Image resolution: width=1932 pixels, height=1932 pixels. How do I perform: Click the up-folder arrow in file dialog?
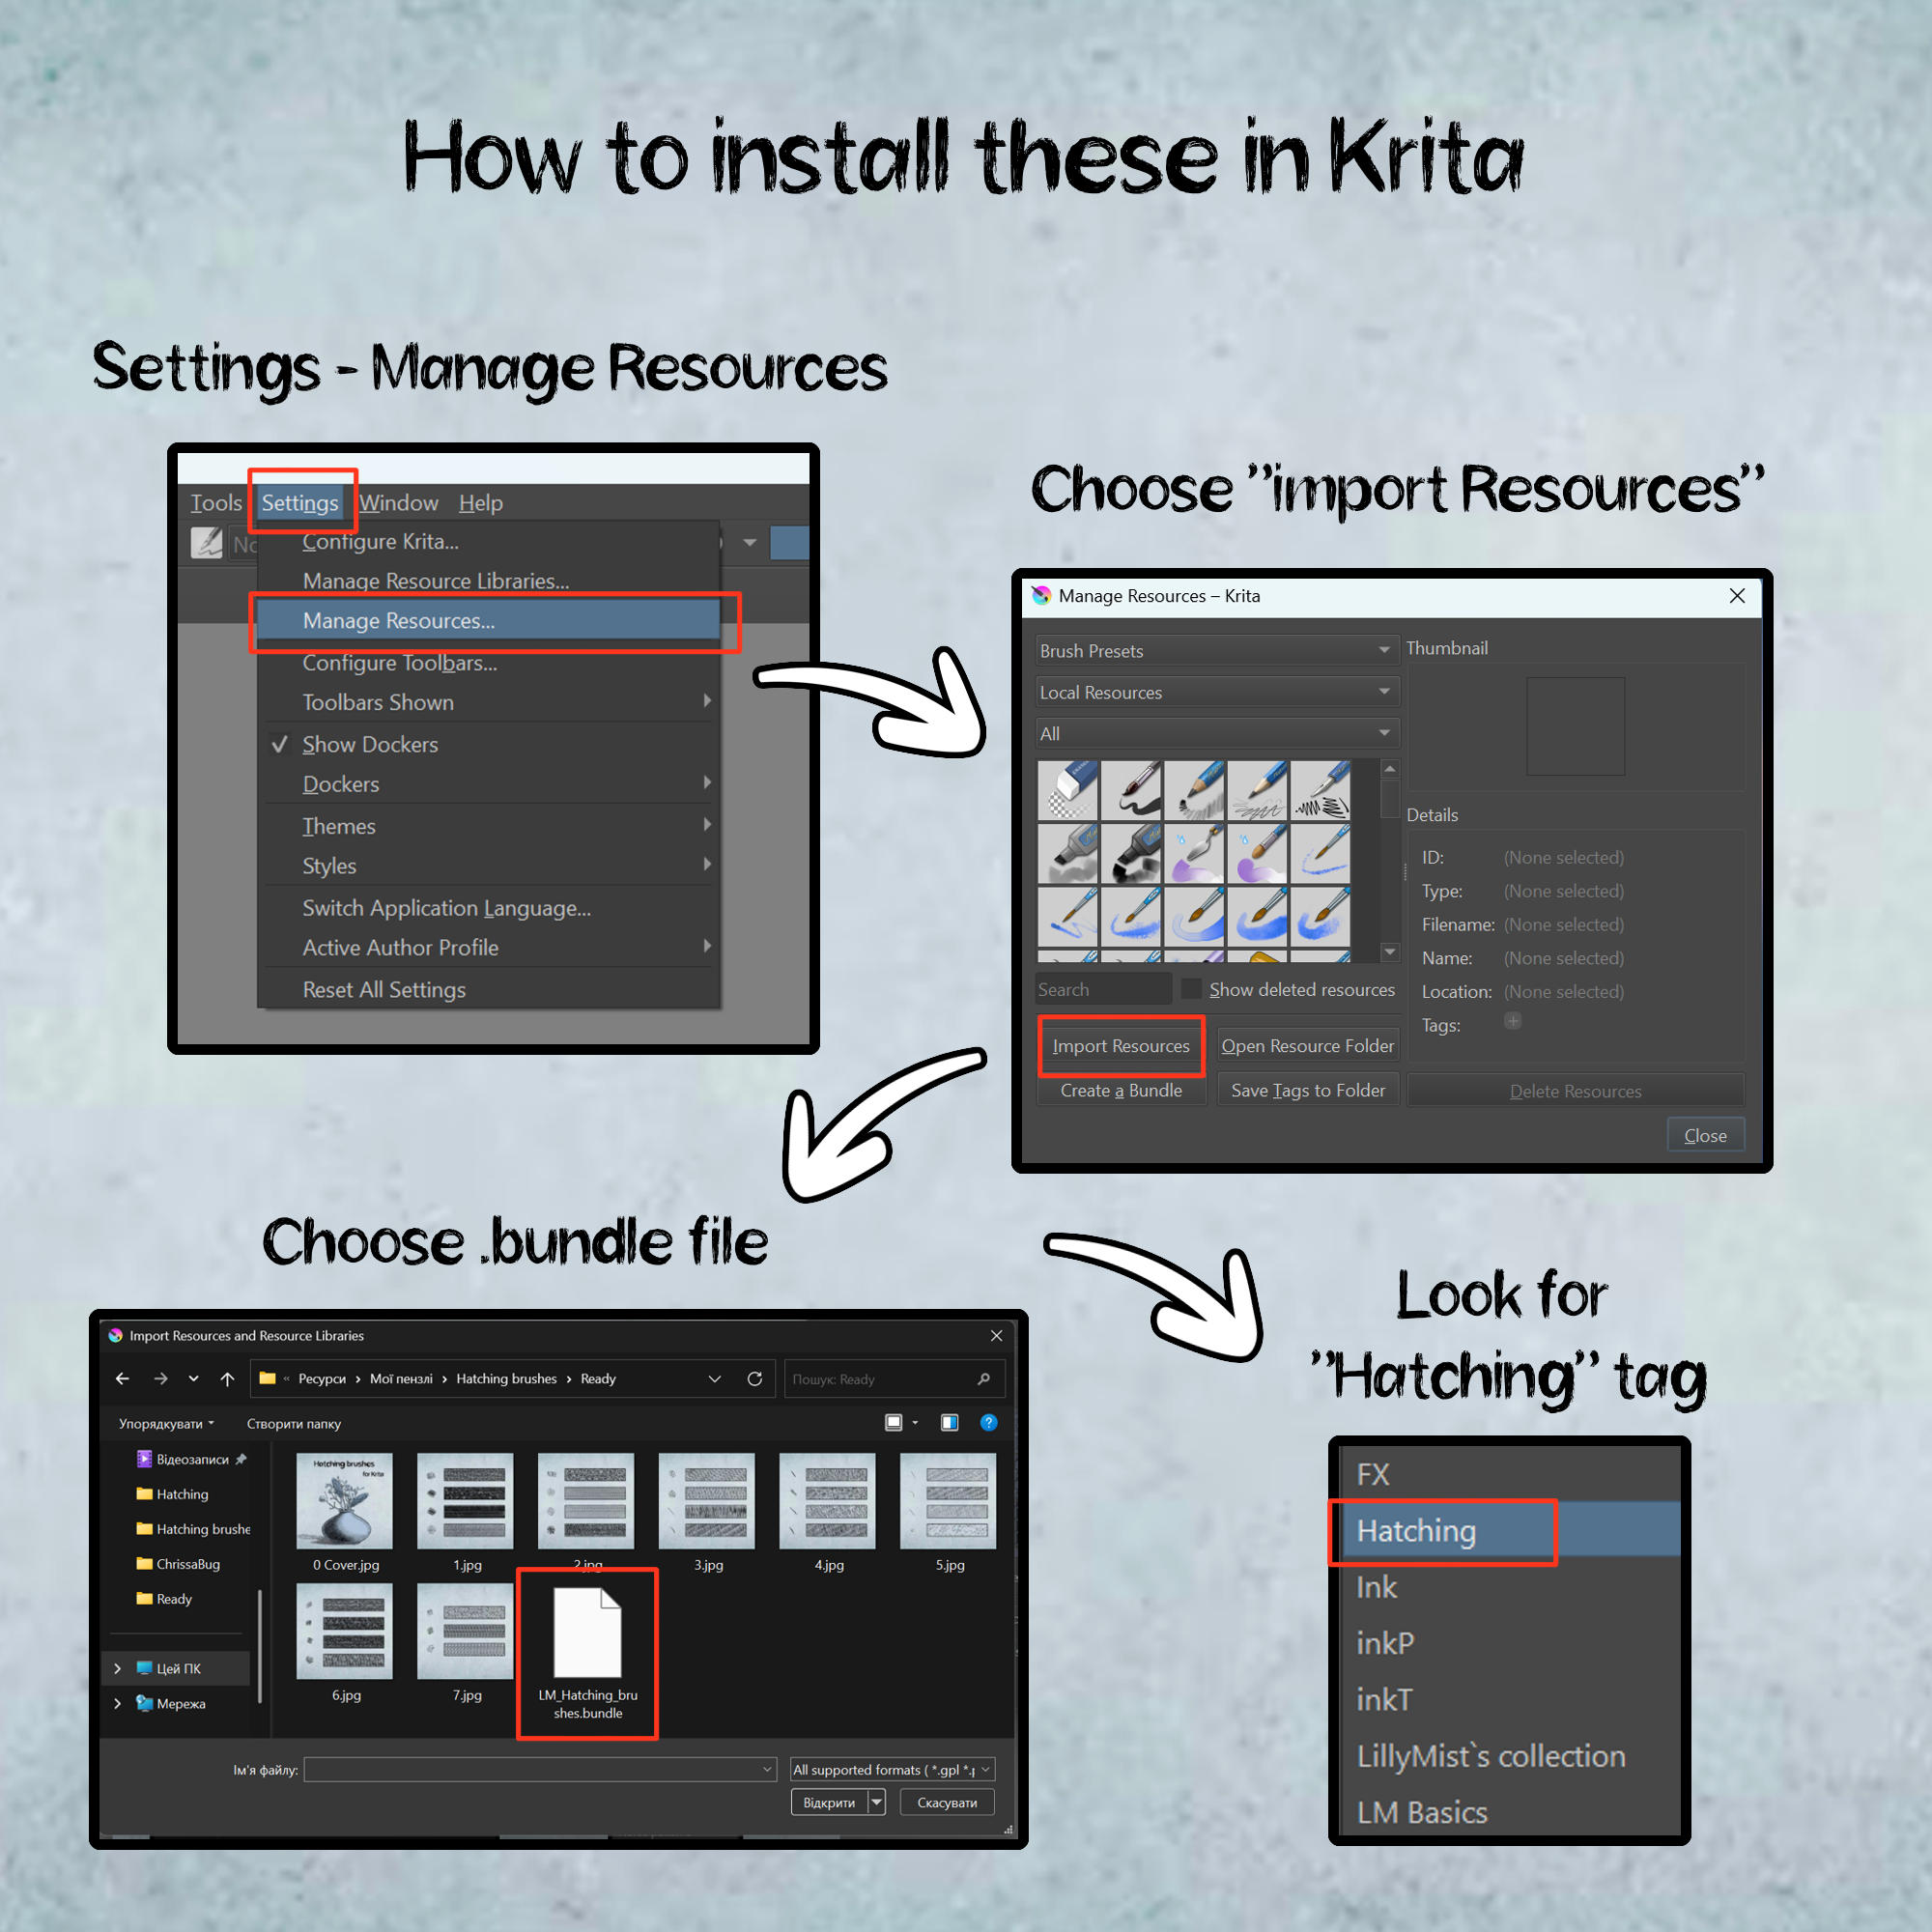point(227,1379)
